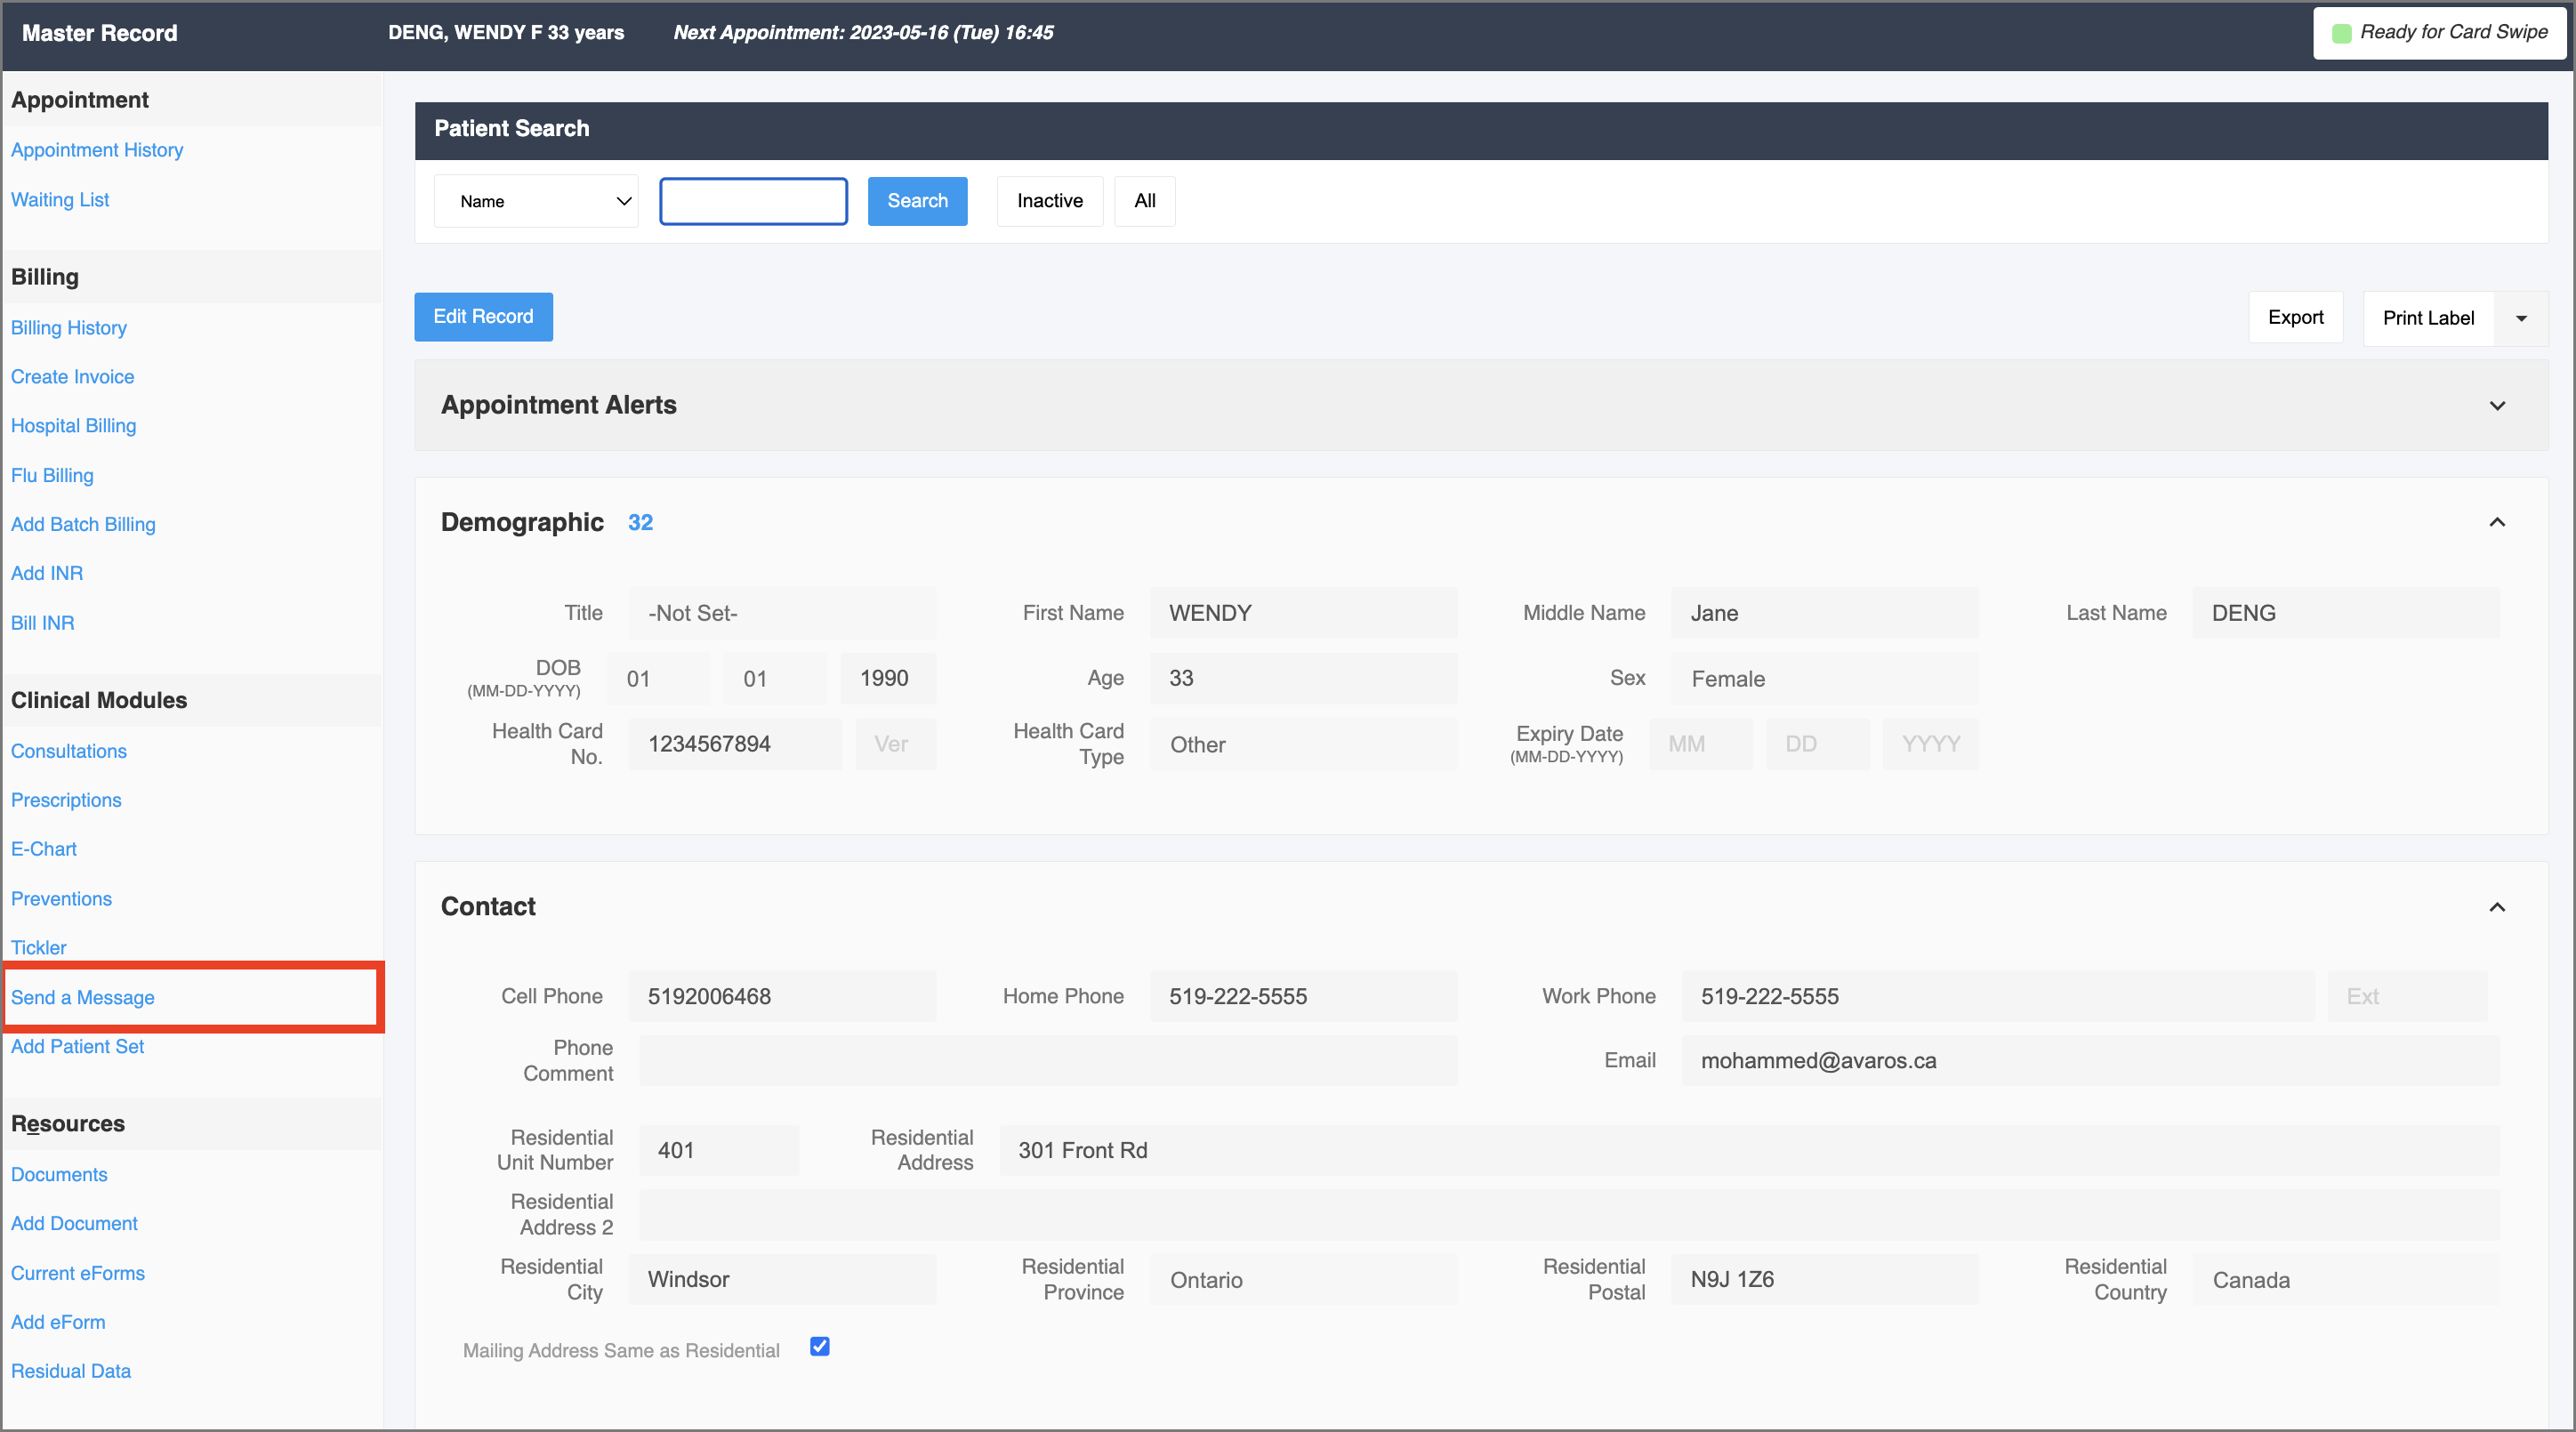Click demographic number 32 link
The width and height of the screenshot is (2576, 1432).
(x=640, y=522)
